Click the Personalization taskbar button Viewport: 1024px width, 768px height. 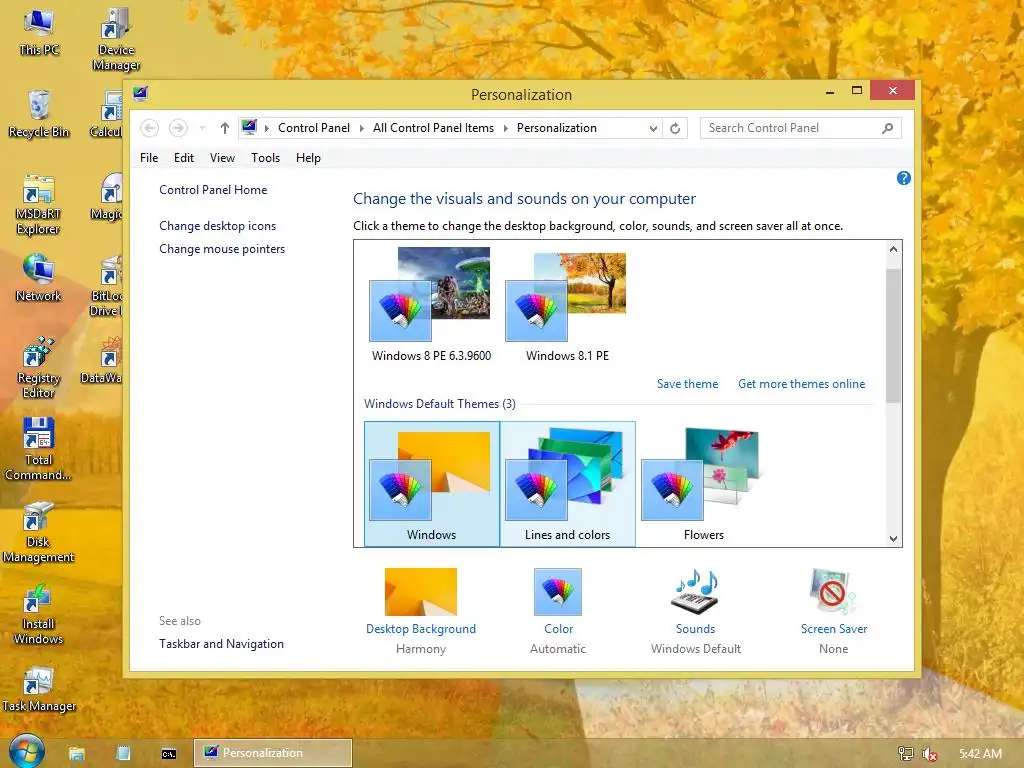point(273,753)
